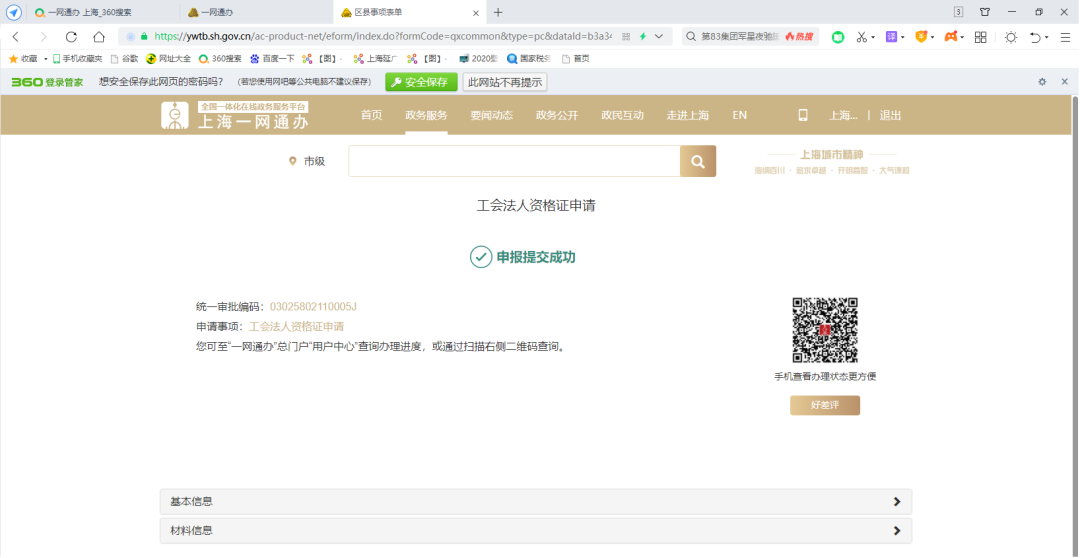
Task: Click the QR code to check status
Action: (825, 330)
